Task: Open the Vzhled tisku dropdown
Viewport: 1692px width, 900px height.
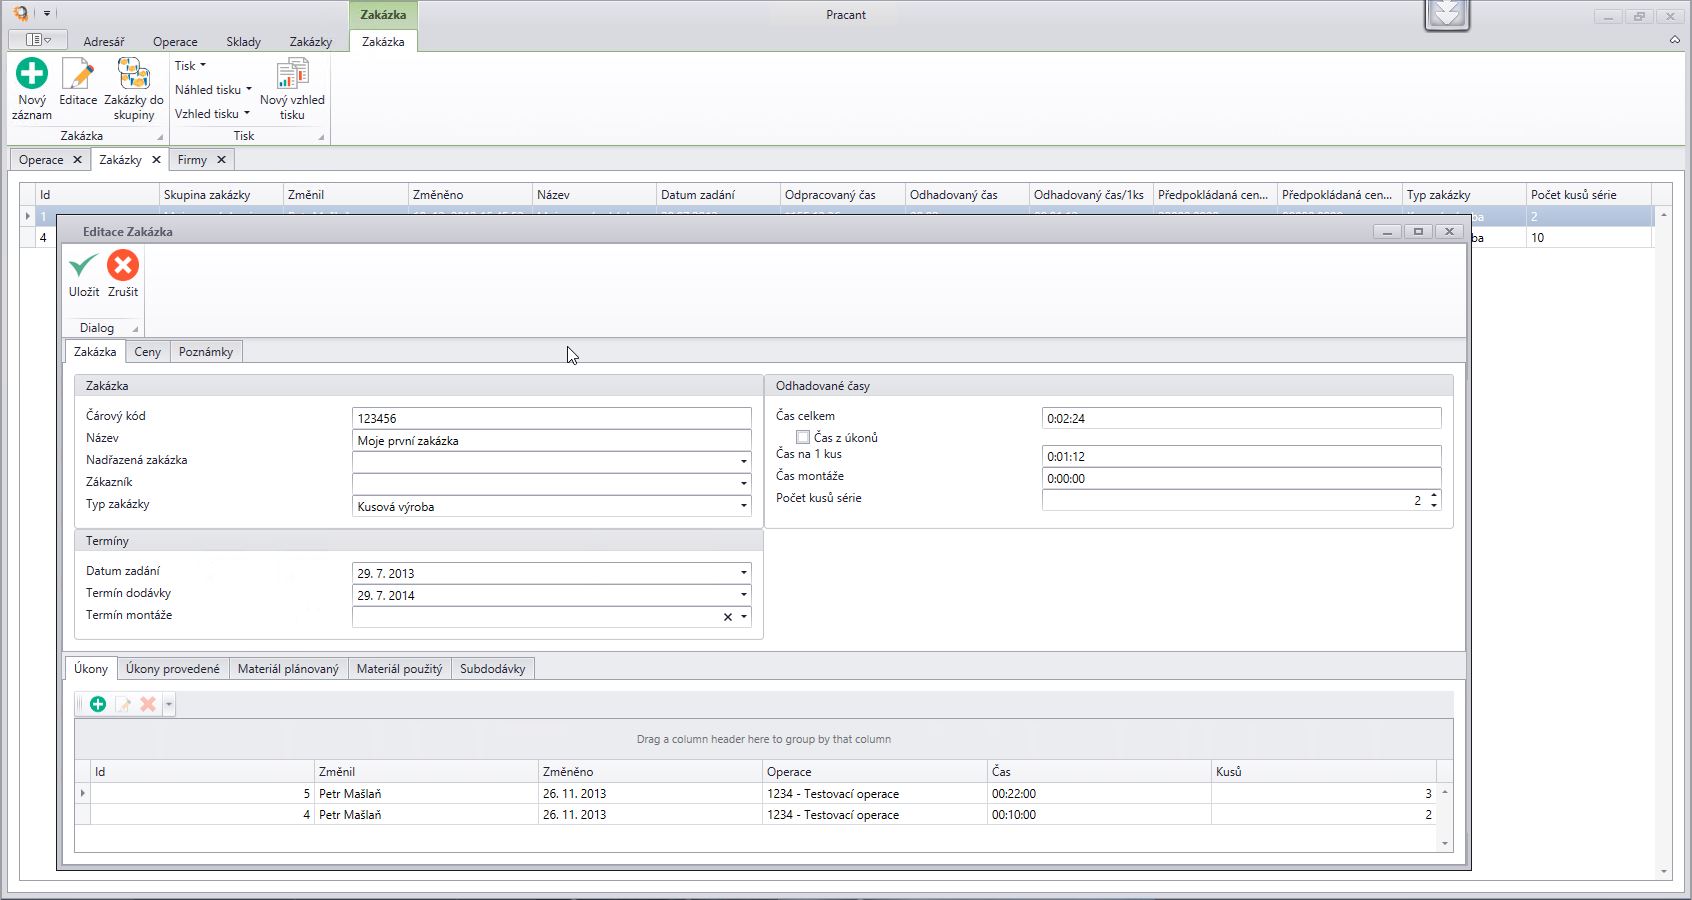Action: pos(212,114)
